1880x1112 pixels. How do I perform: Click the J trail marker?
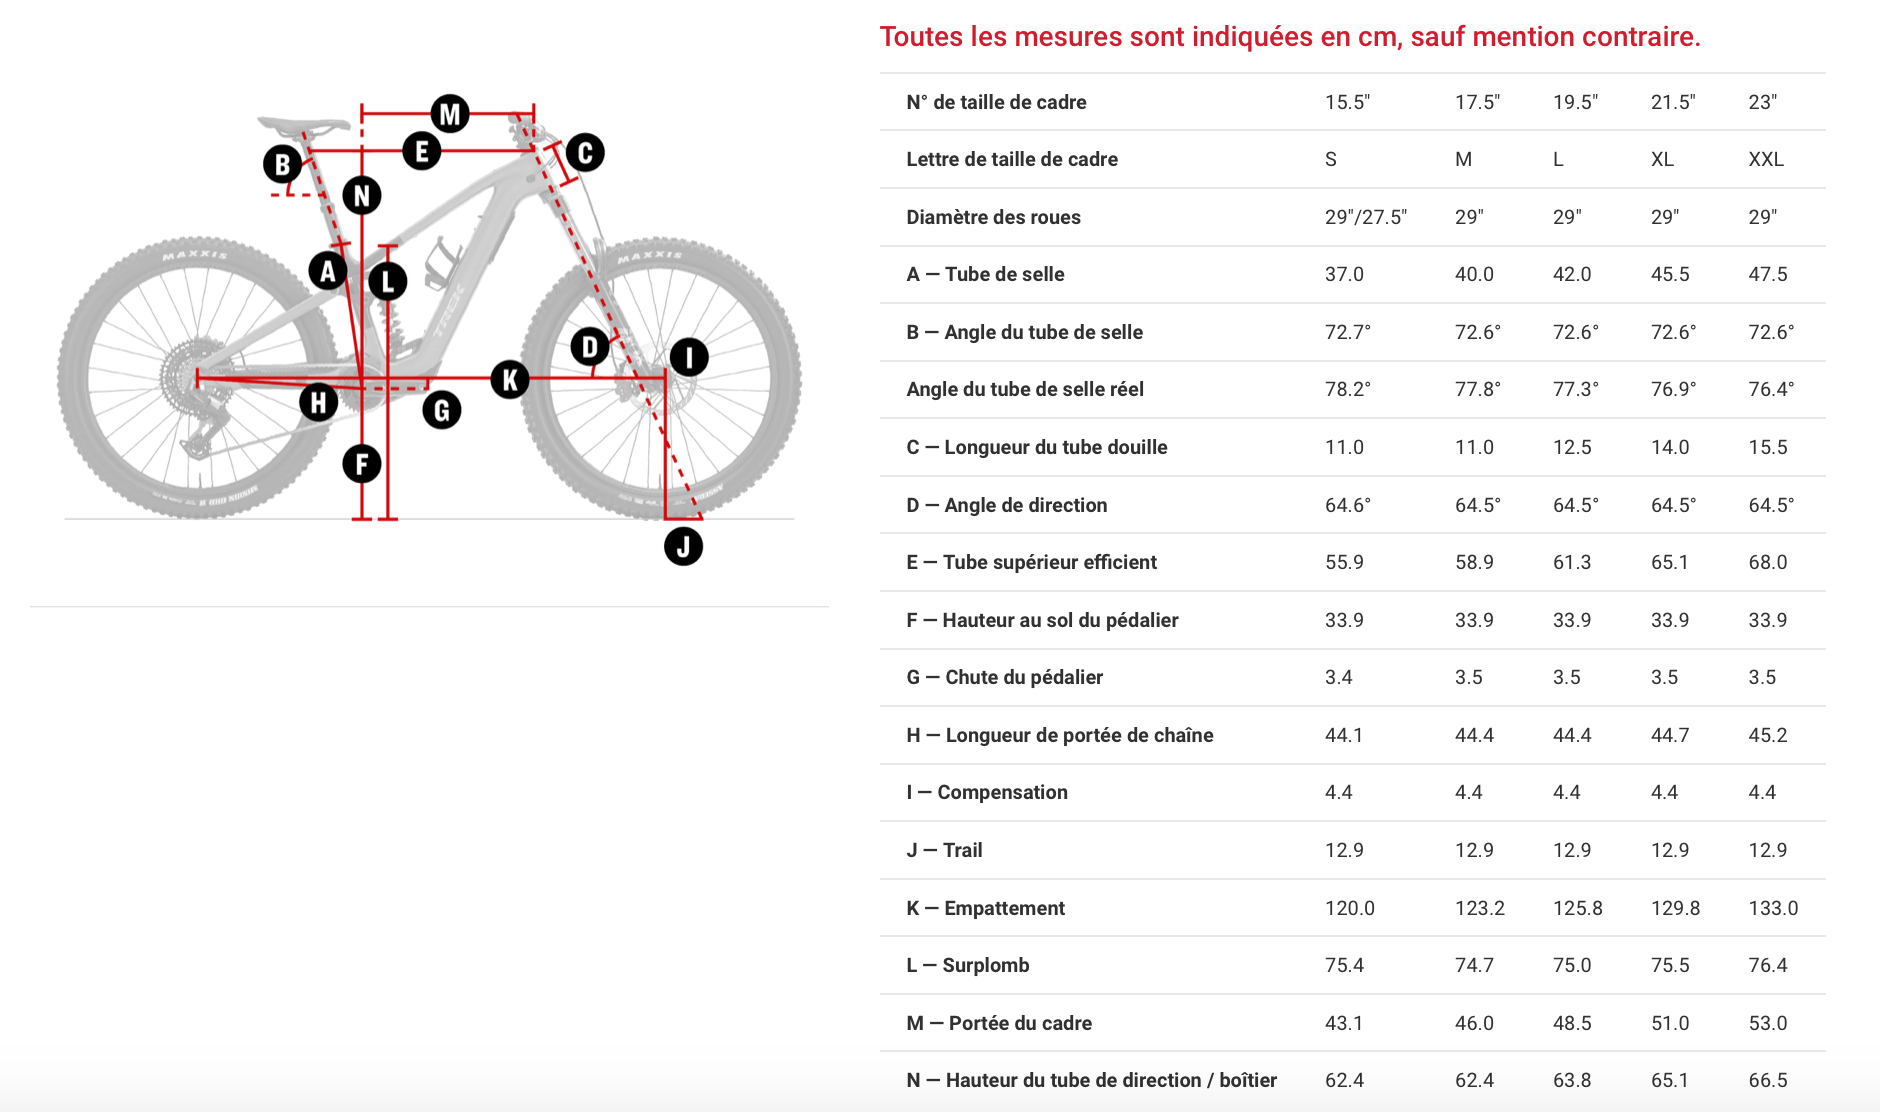(683, 546)
